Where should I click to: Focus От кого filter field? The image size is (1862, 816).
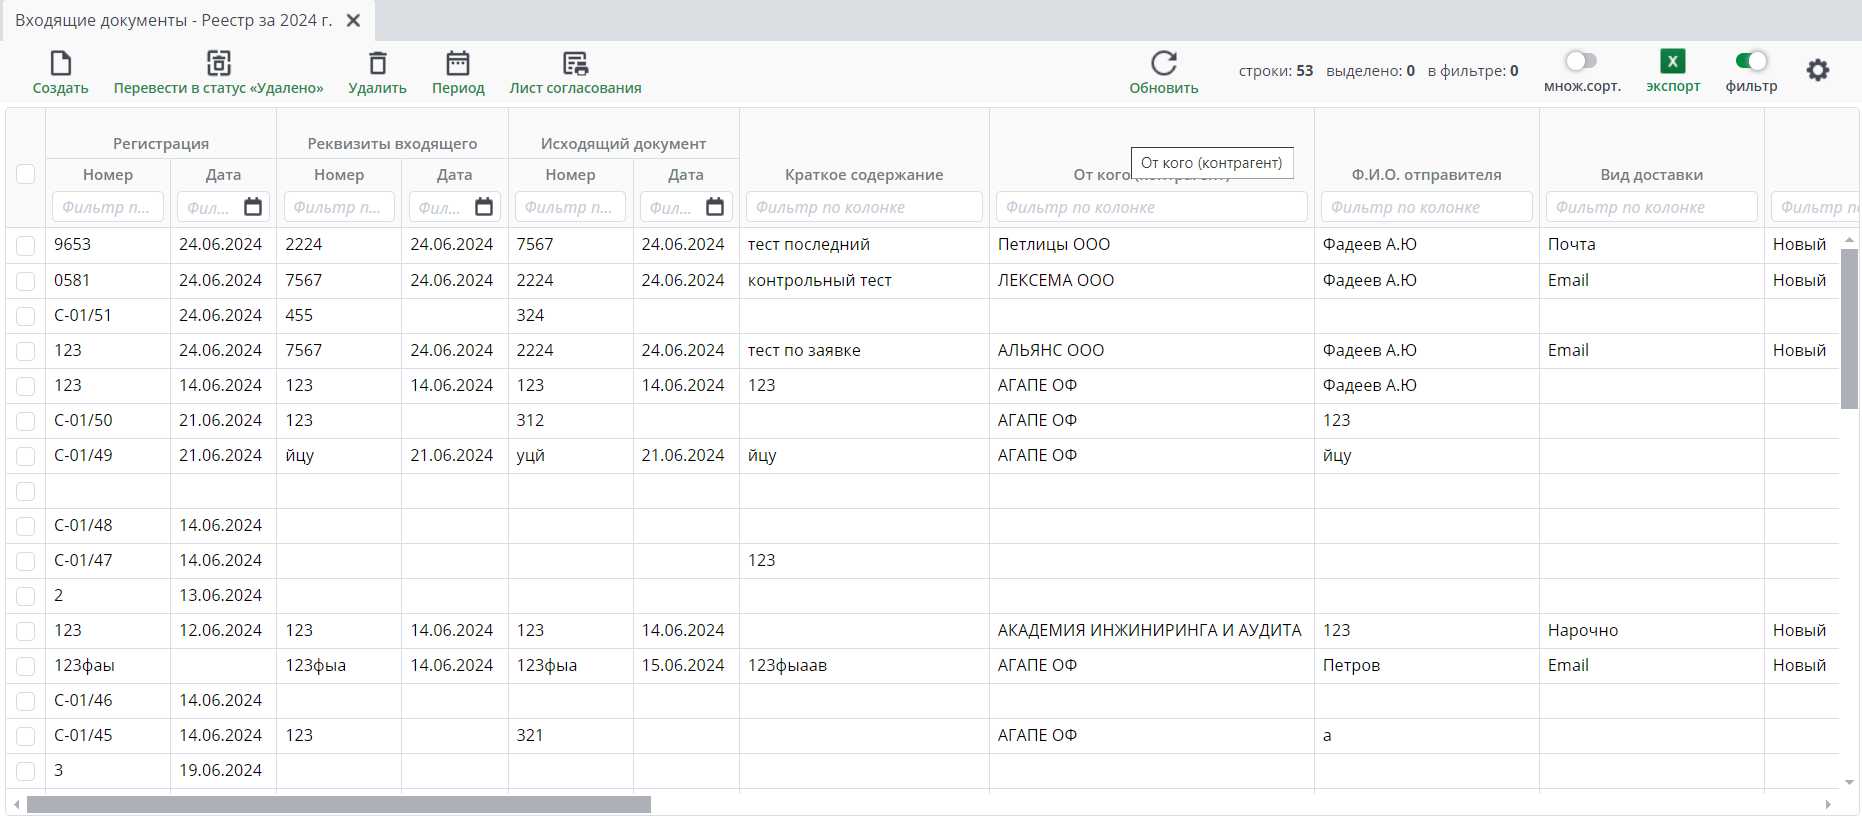tap(1152, 207)
